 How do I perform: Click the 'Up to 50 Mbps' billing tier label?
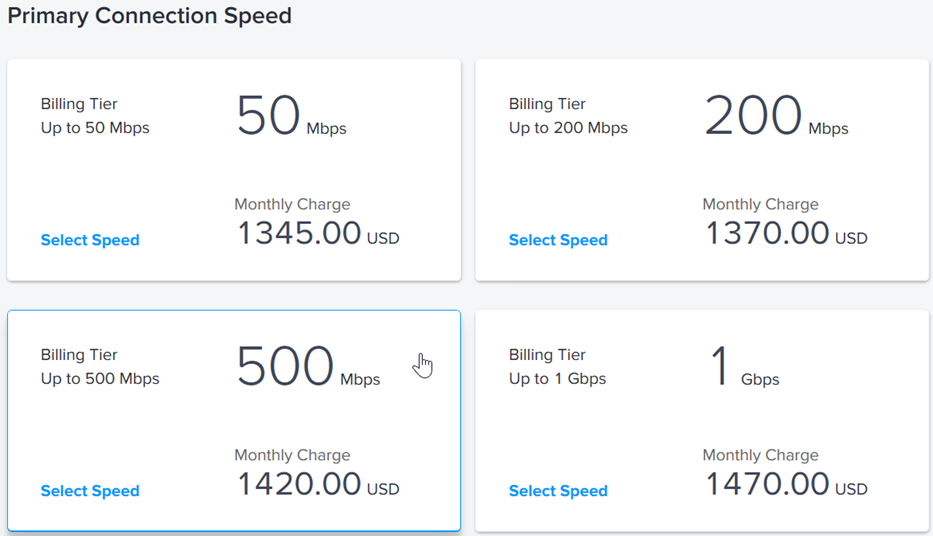(x=95, y=128)
